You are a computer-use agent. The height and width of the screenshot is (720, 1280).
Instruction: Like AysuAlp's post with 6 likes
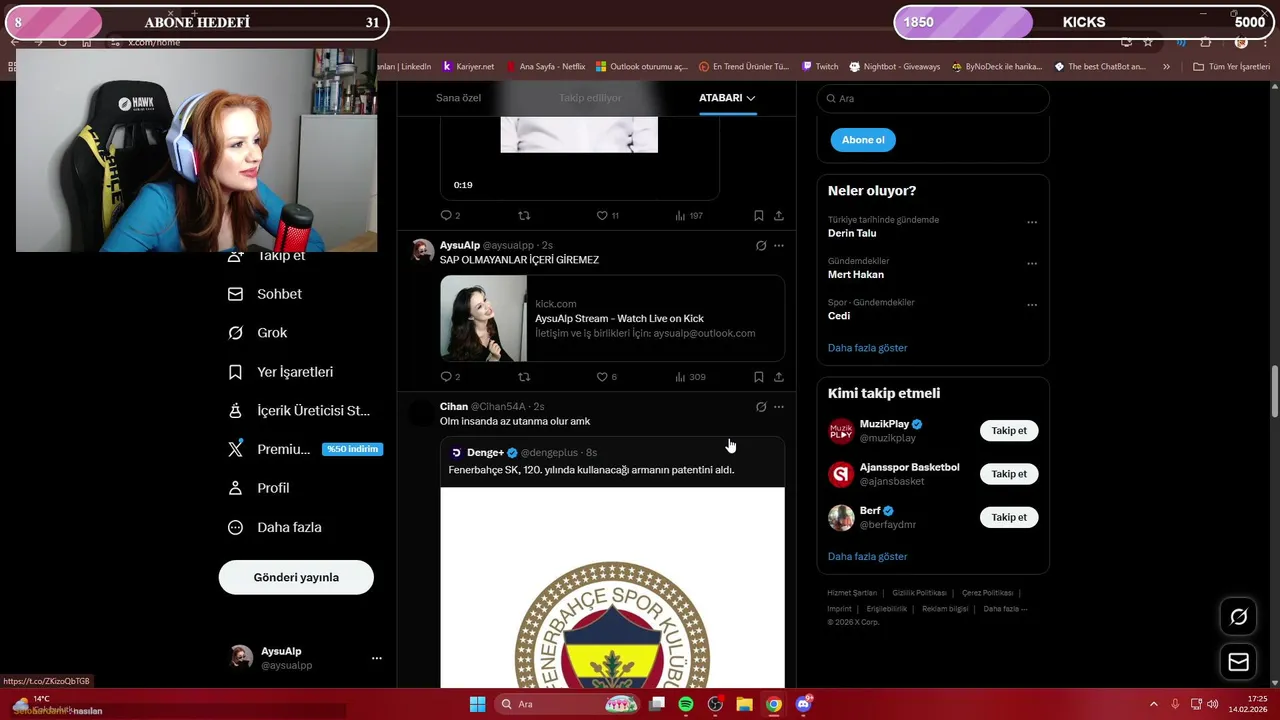point(606,377)
